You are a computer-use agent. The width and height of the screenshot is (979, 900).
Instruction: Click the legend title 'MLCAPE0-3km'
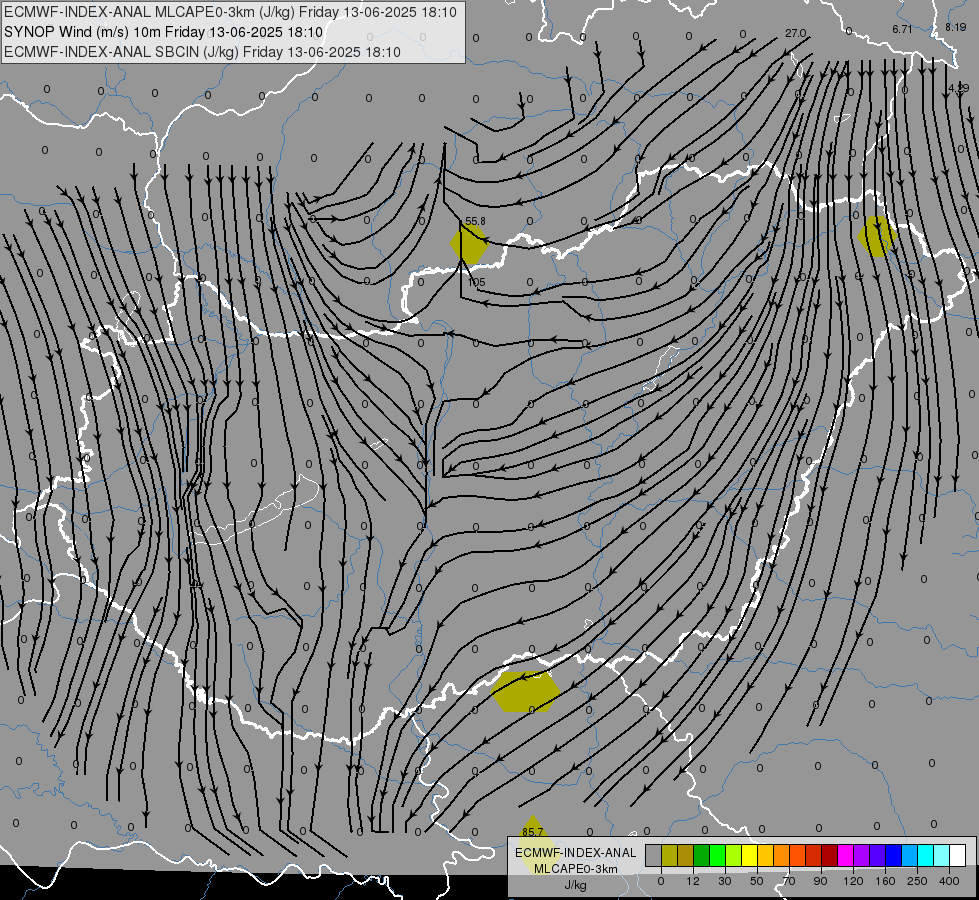tap(576, 869)
